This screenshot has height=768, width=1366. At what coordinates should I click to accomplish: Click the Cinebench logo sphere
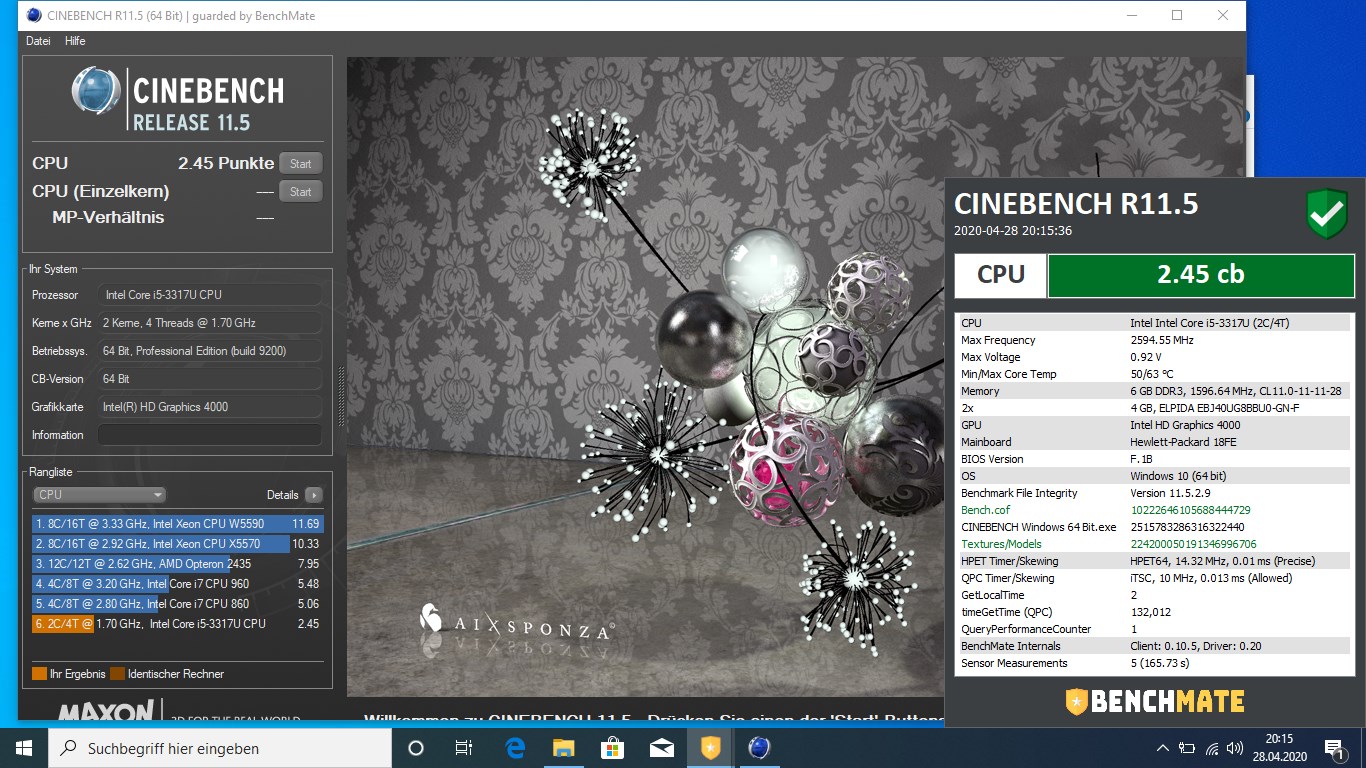click(x=96, y=92)
